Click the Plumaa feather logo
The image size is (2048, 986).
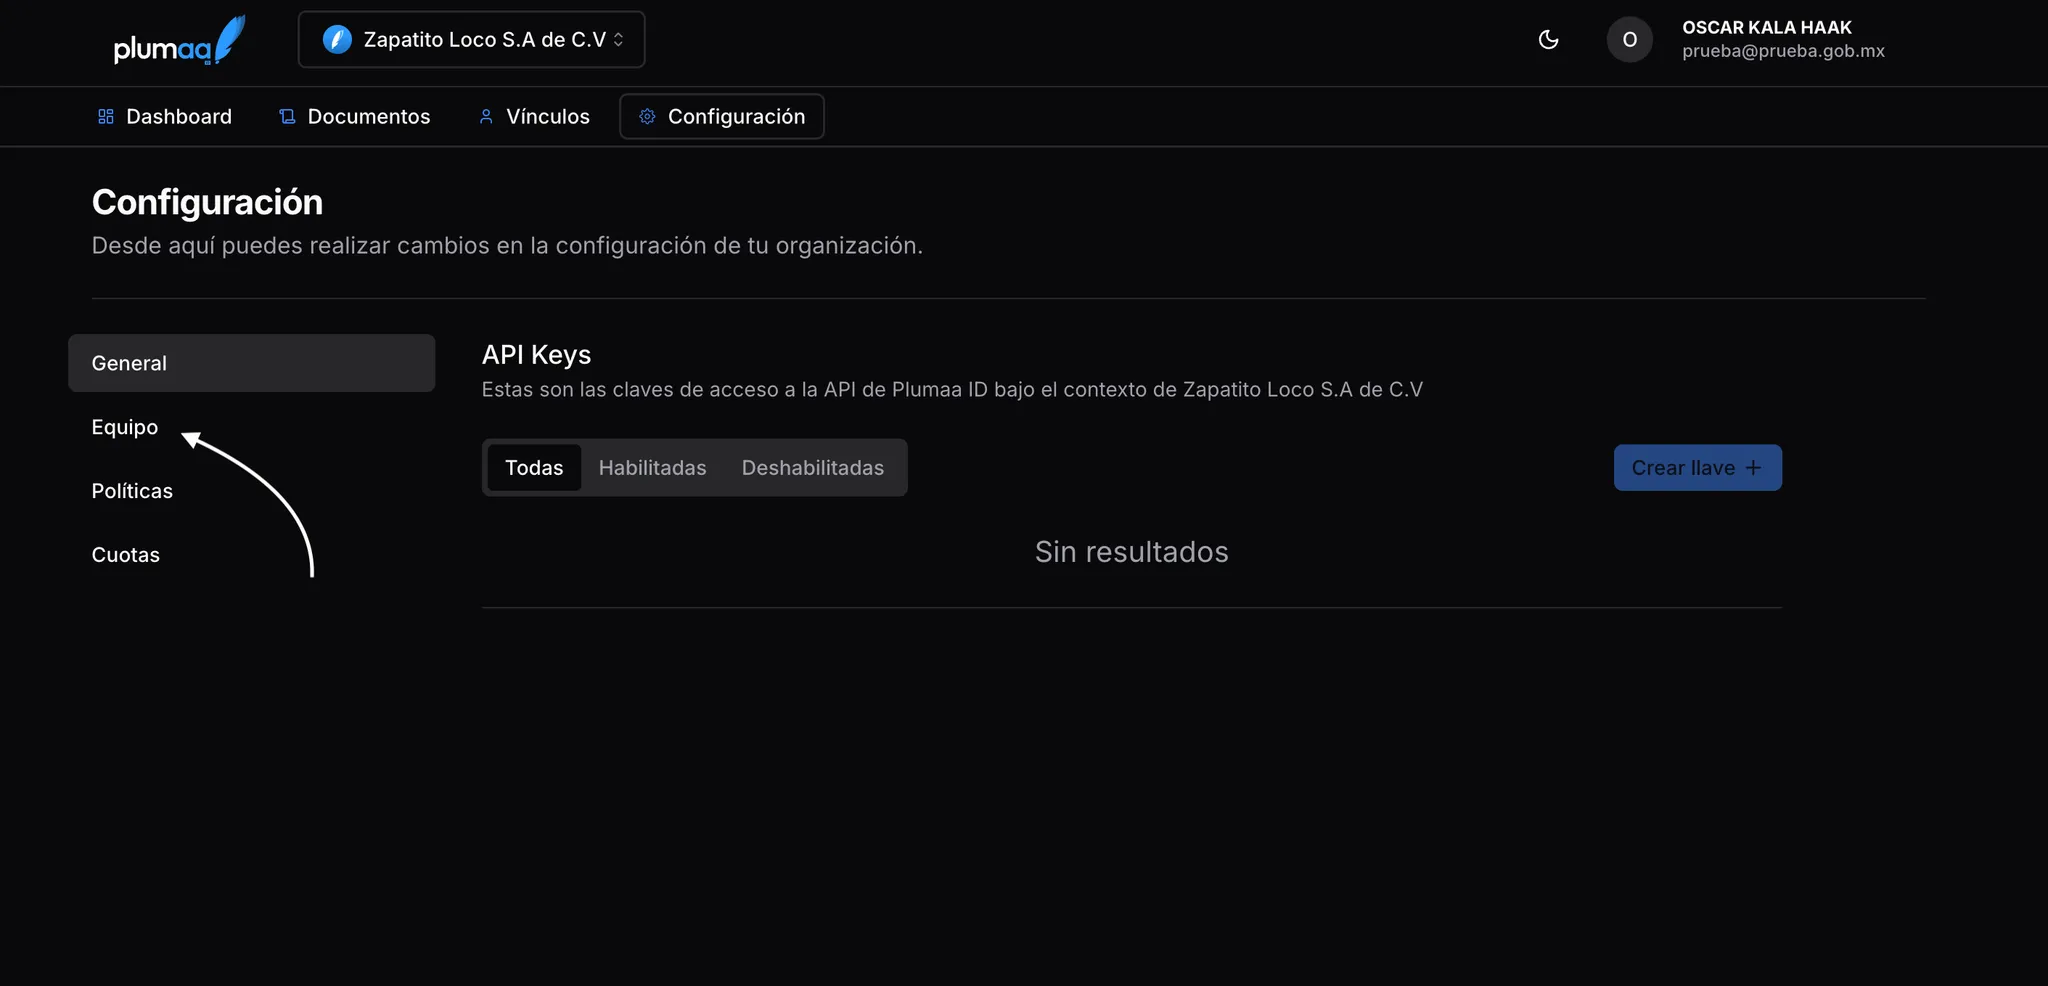tap(179, 40)
